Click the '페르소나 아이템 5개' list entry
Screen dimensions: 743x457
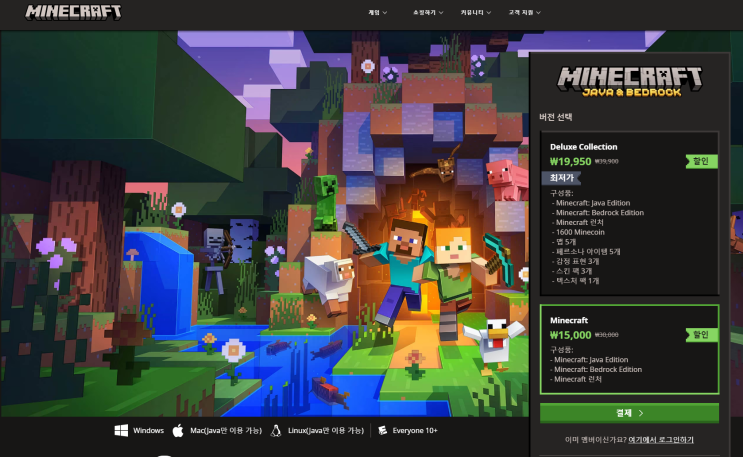[588, 252]
